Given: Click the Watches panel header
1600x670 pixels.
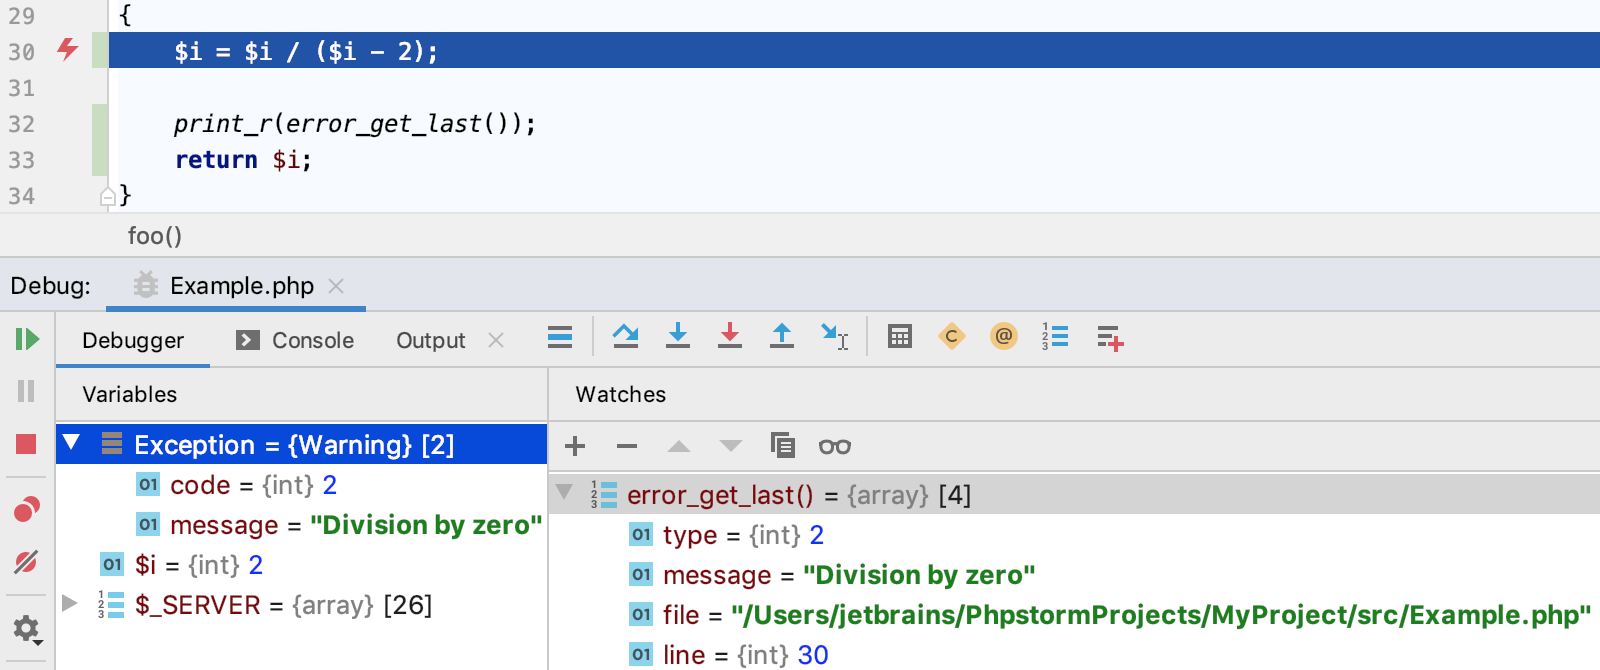Looking at the screenshot, I should pos(621,394).
